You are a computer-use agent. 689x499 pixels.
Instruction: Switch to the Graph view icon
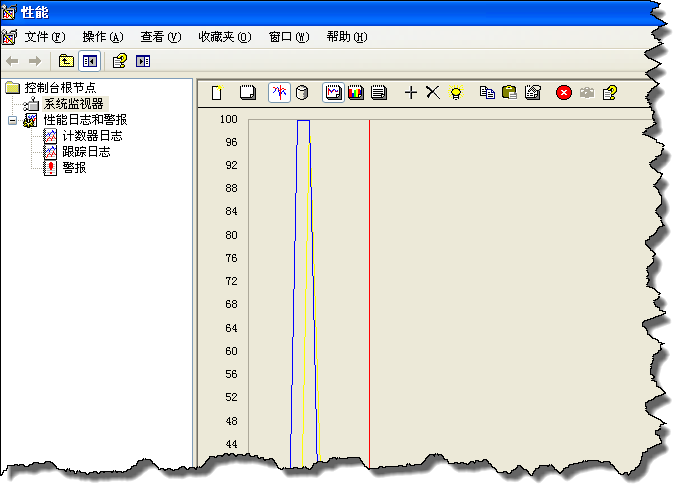pos(333,93)
